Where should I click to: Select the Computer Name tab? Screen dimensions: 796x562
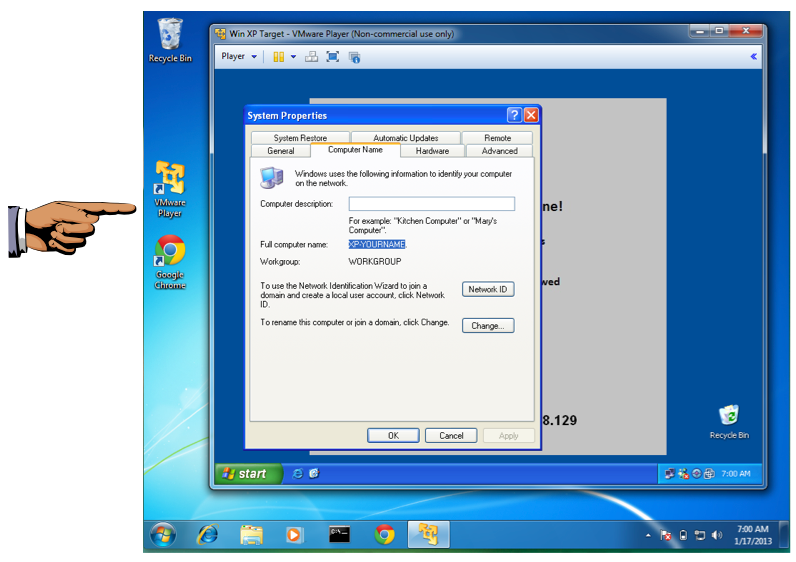(355, 150)
